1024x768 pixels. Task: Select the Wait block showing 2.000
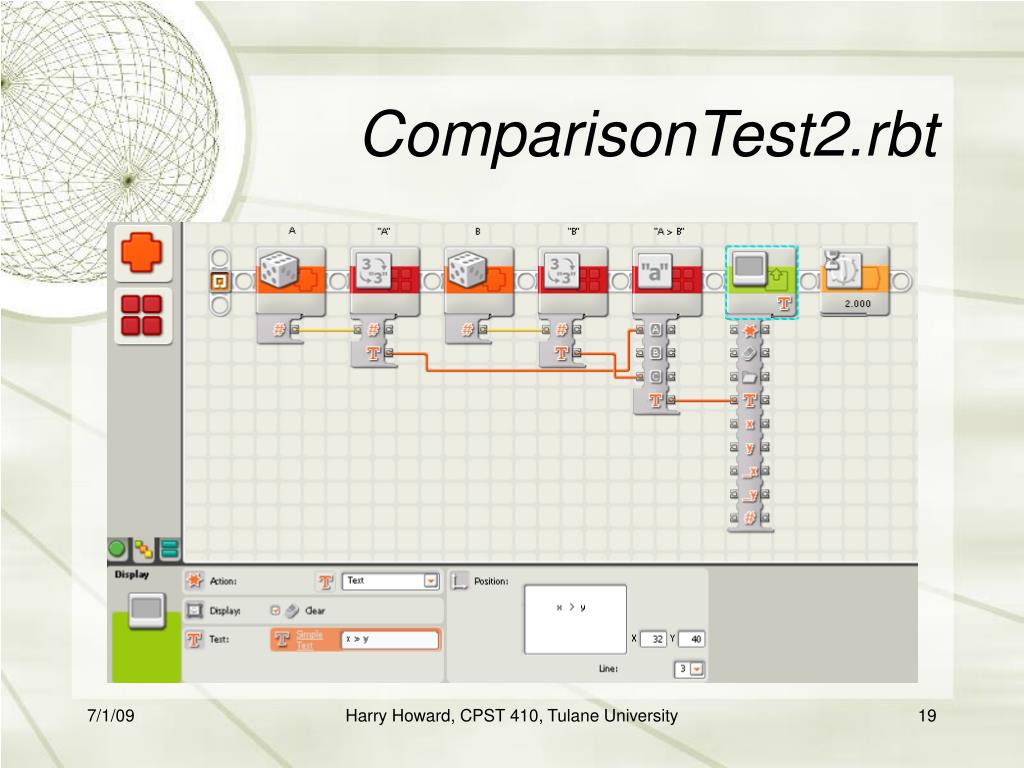click(x=855, y=281)
